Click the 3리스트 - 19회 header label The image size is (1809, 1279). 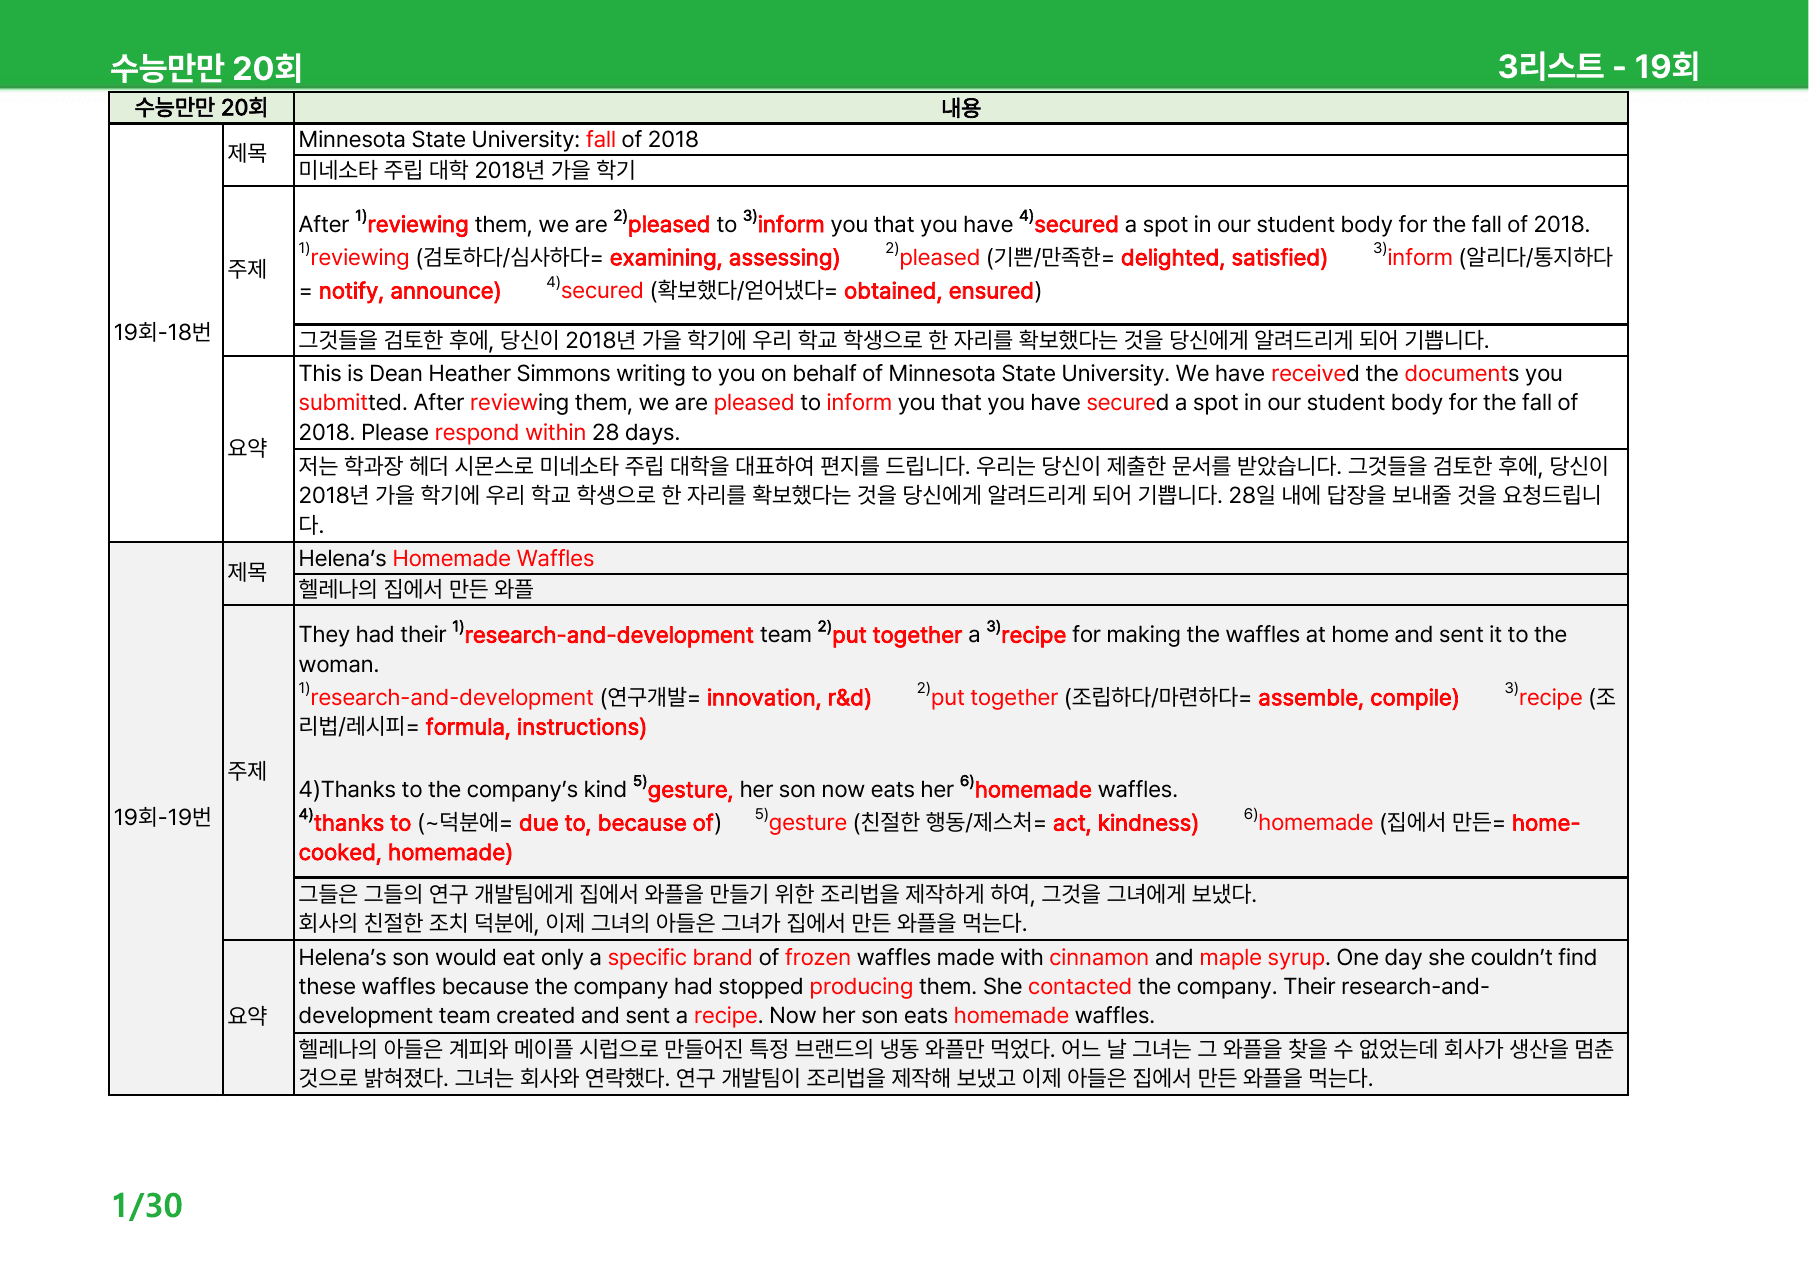click(x=1598, y=66)
